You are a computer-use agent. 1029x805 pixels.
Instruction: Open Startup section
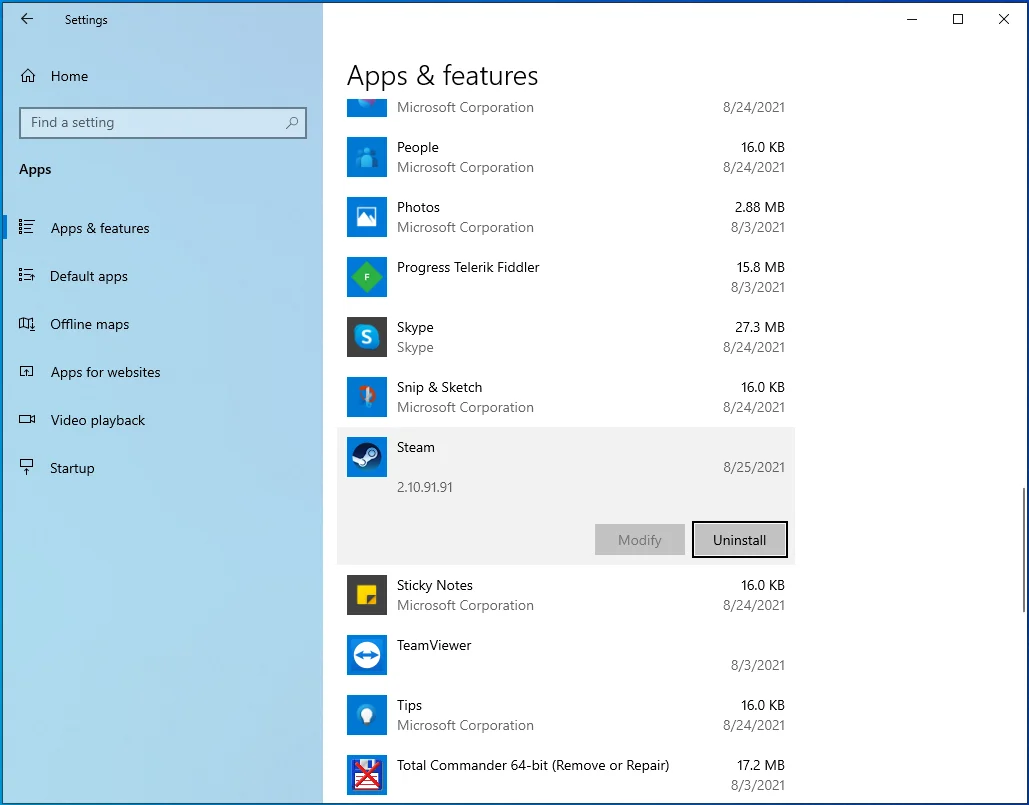pos(72,468)
